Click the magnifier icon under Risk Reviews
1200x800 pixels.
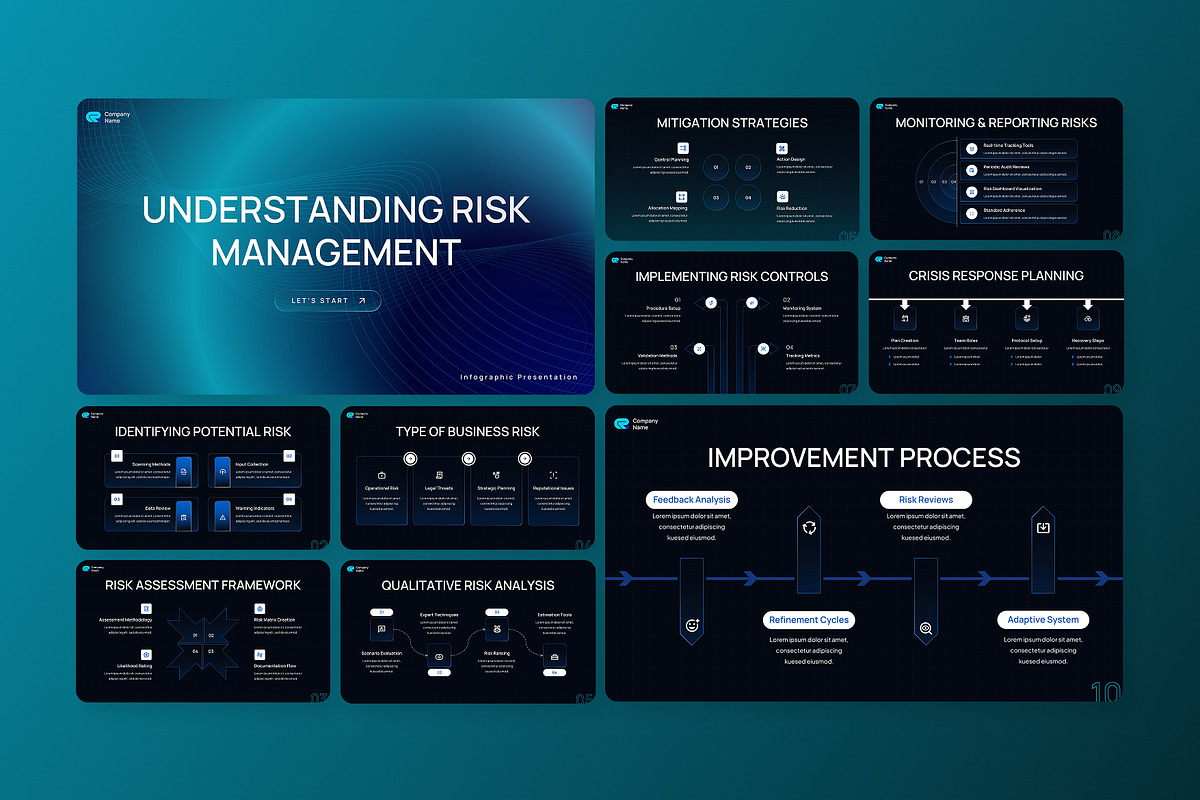[x=926, y=628]
